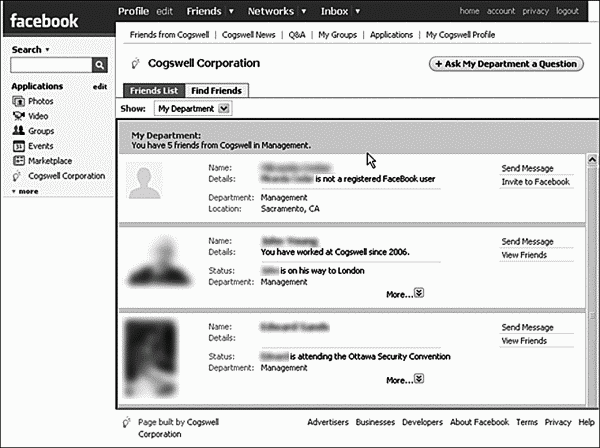
Task: Expand More details for second friend
Action: (x=419, y=293)
